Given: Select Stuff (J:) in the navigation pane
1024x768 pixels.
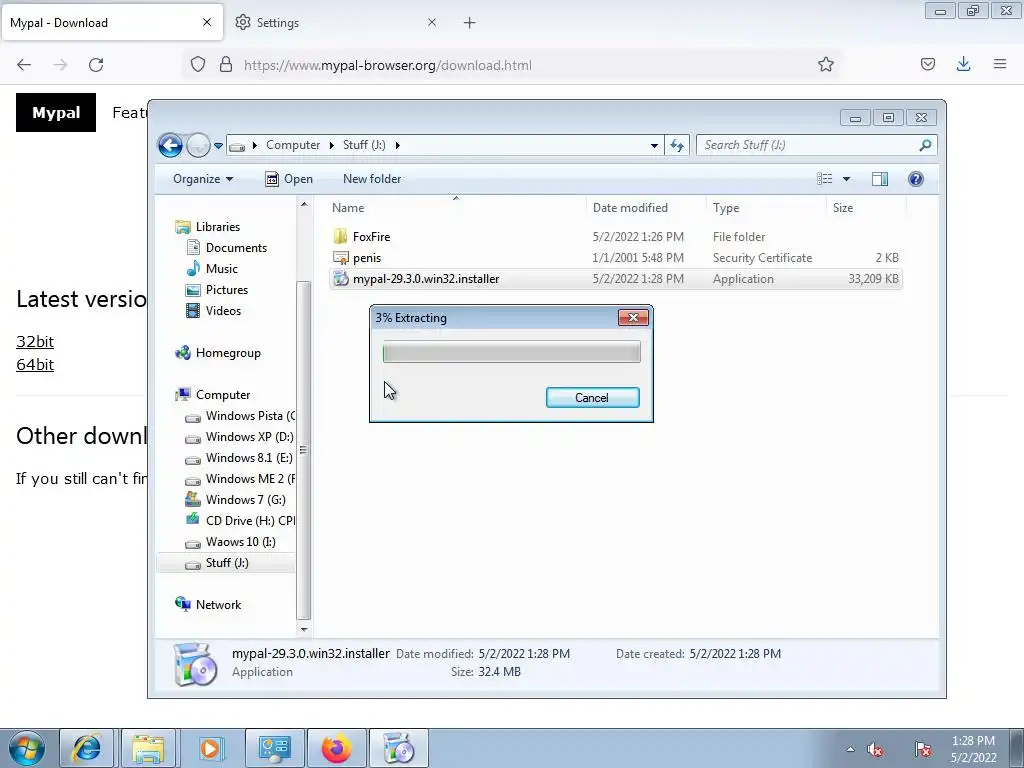Looking at the screenshot, I should 226,563.
